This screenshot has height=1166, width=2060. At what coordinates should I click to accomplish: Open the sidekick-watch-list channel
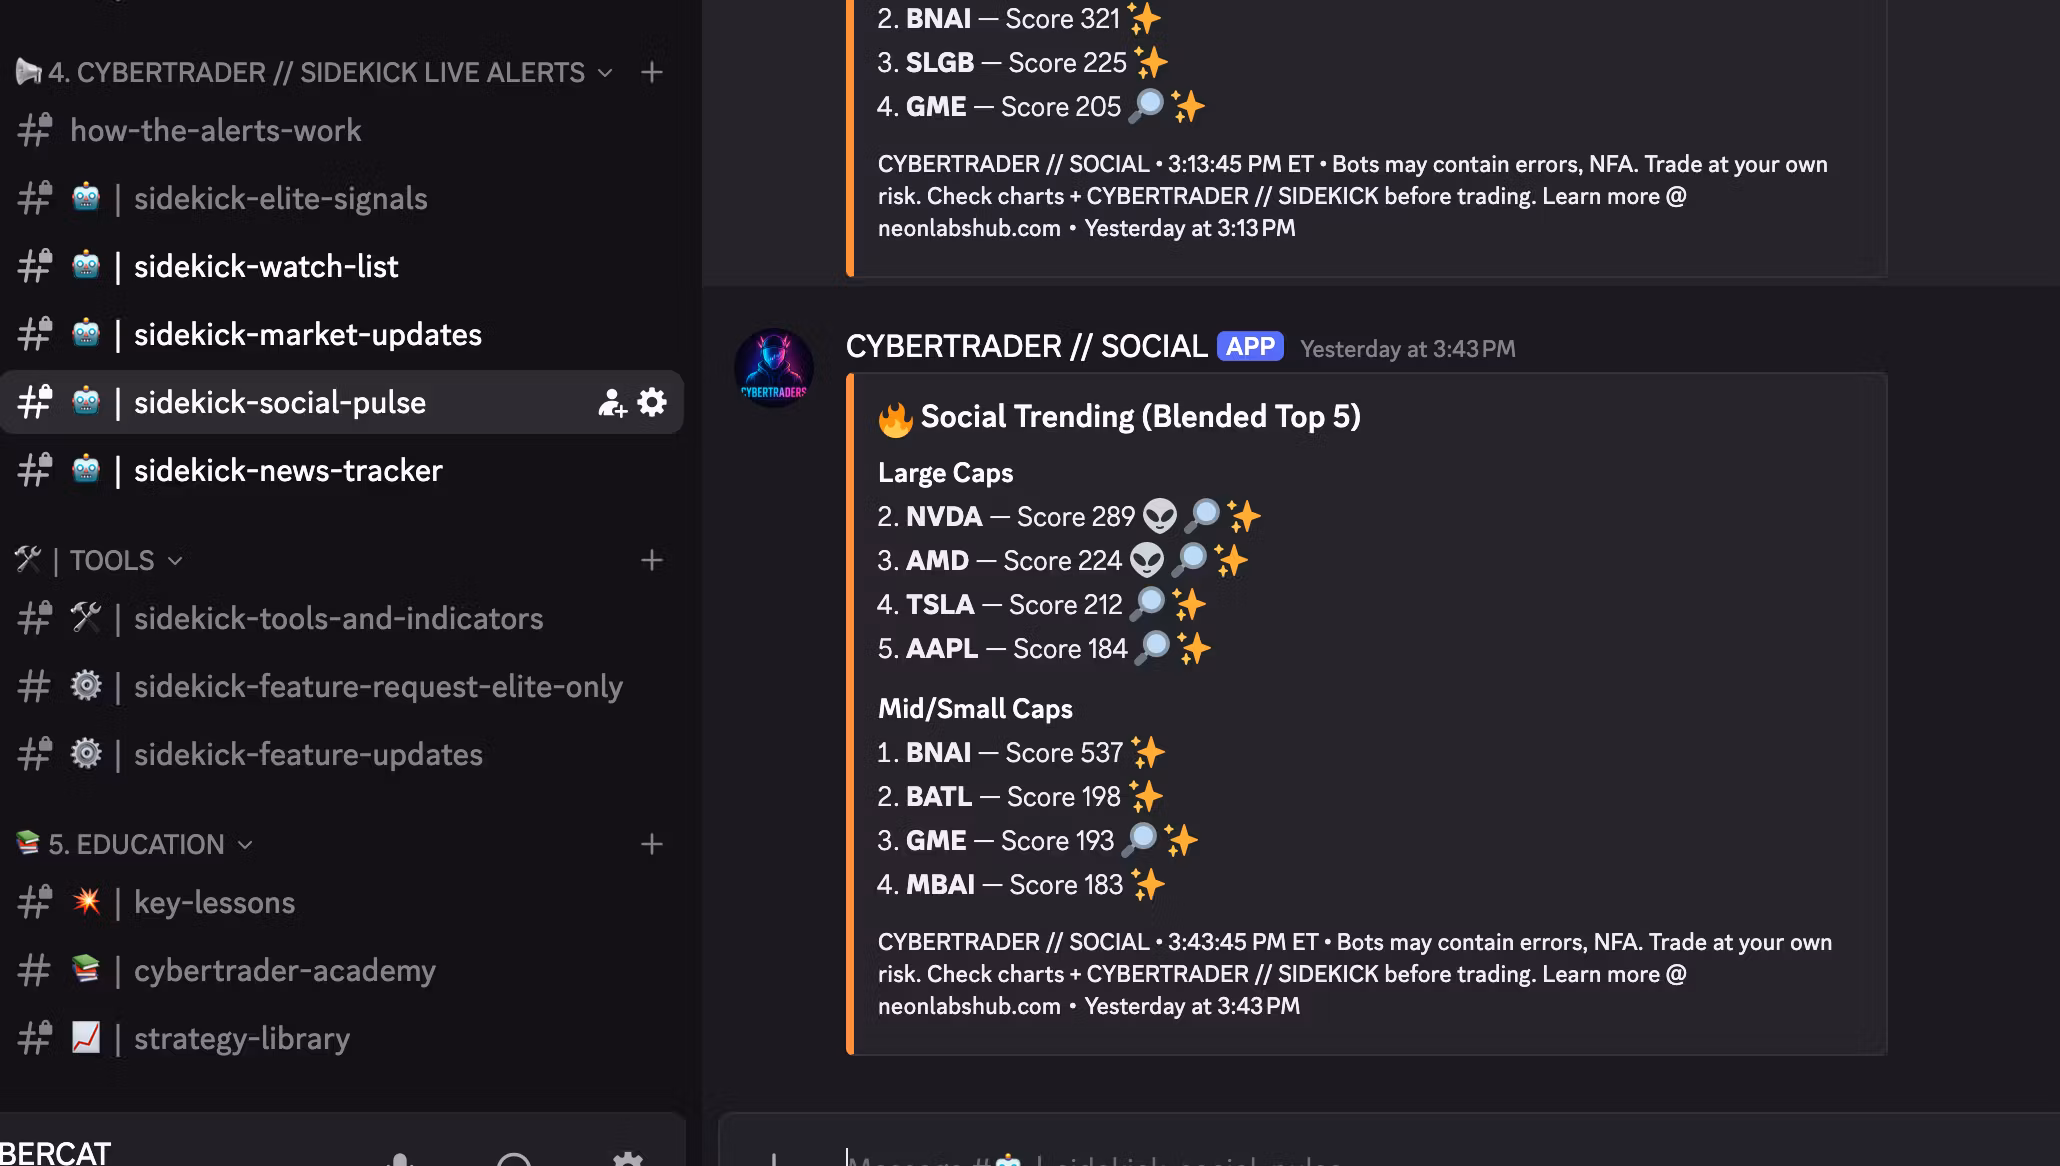[x=266, y=266]
